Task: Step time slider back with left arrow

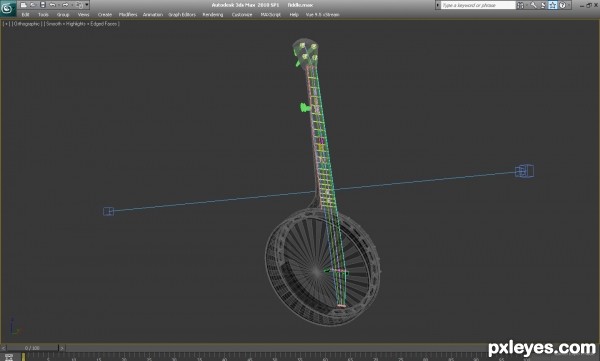Action: point(3,348)
